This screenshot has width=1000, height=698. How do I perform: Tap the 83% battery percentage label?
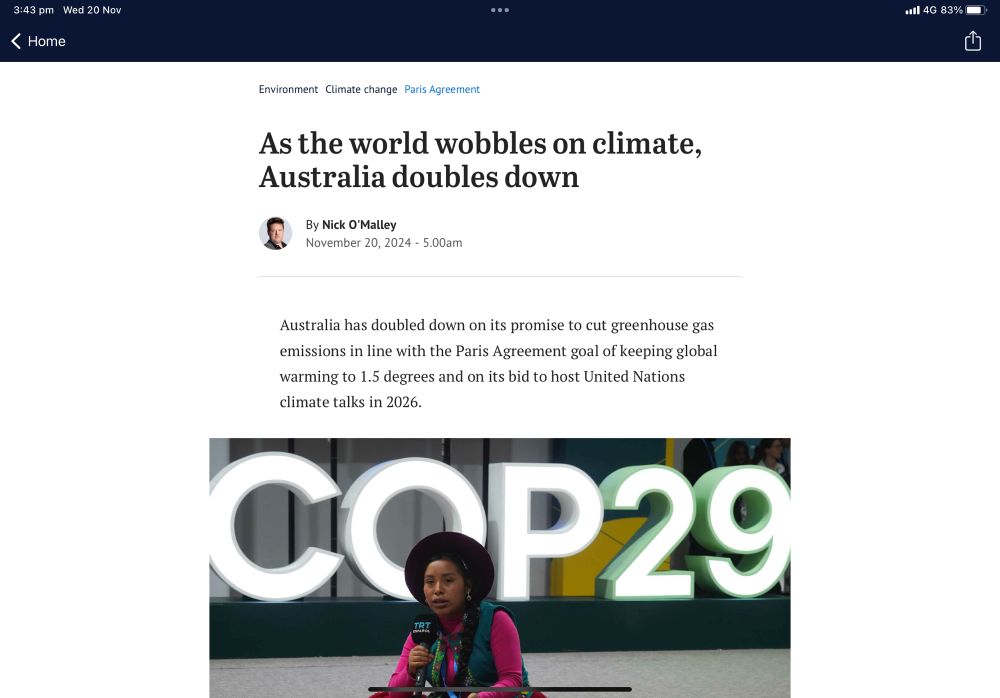tap(952, 10)
